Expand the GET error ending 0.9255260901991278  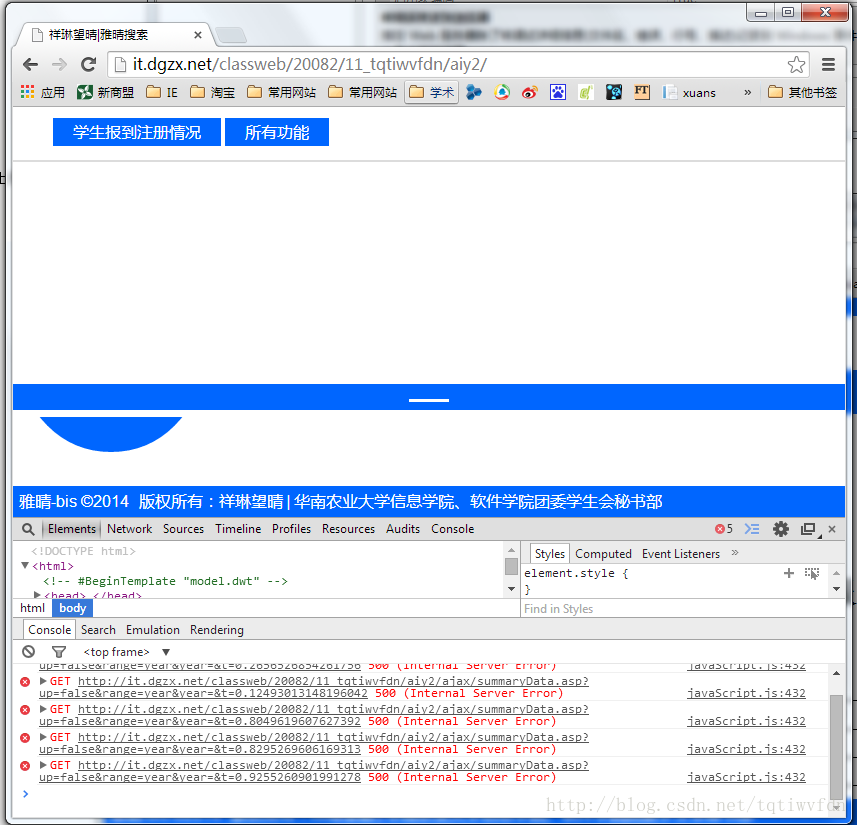pos(43,765)
